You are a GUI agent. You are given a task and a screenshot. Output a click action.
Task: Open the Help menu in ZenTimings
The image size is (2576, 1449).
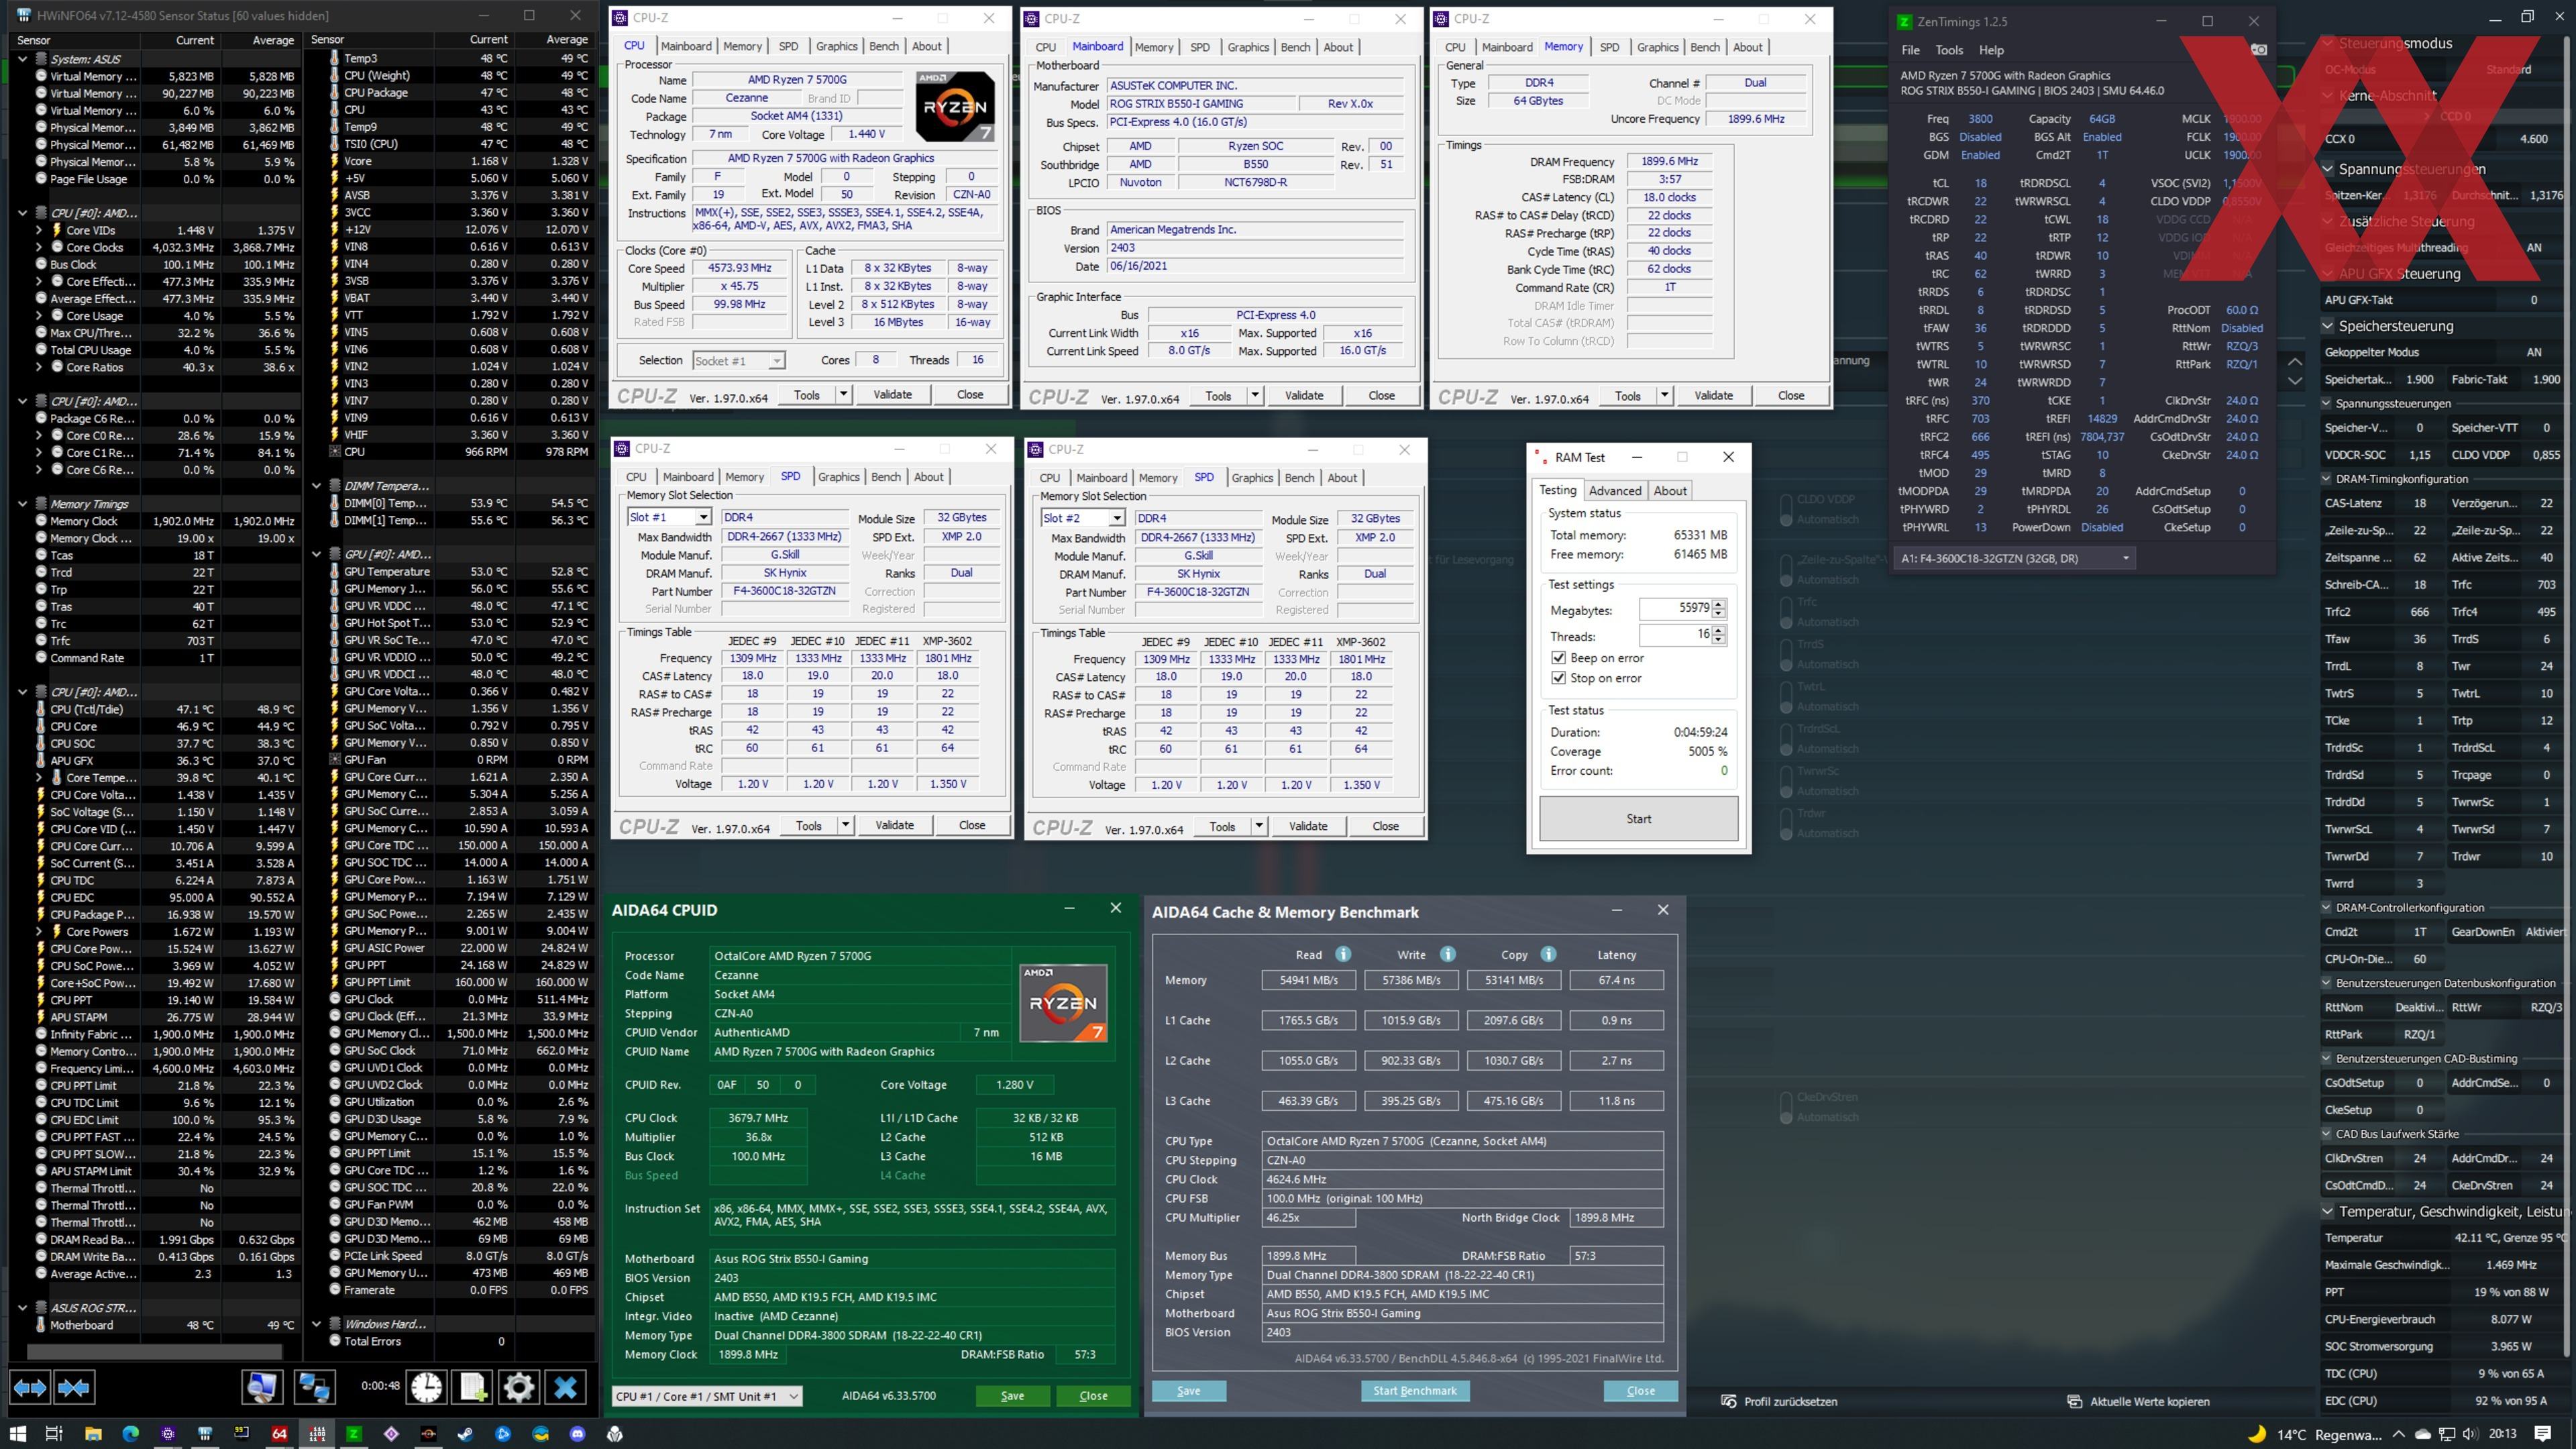click(1991, 50)
